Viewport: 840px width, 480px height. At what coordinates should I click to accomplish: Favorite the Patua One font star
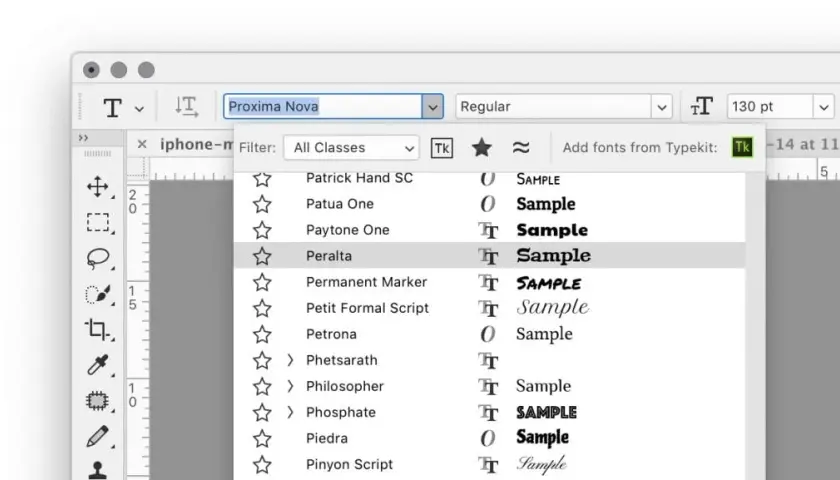pos(262,204)
